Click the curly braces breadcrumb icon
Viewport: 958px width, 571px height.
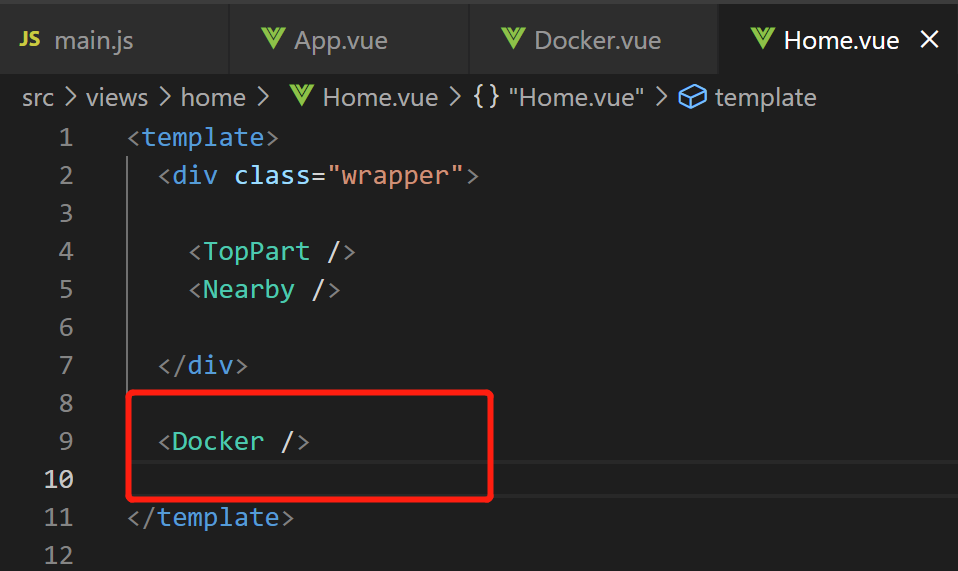pos(486,97)
